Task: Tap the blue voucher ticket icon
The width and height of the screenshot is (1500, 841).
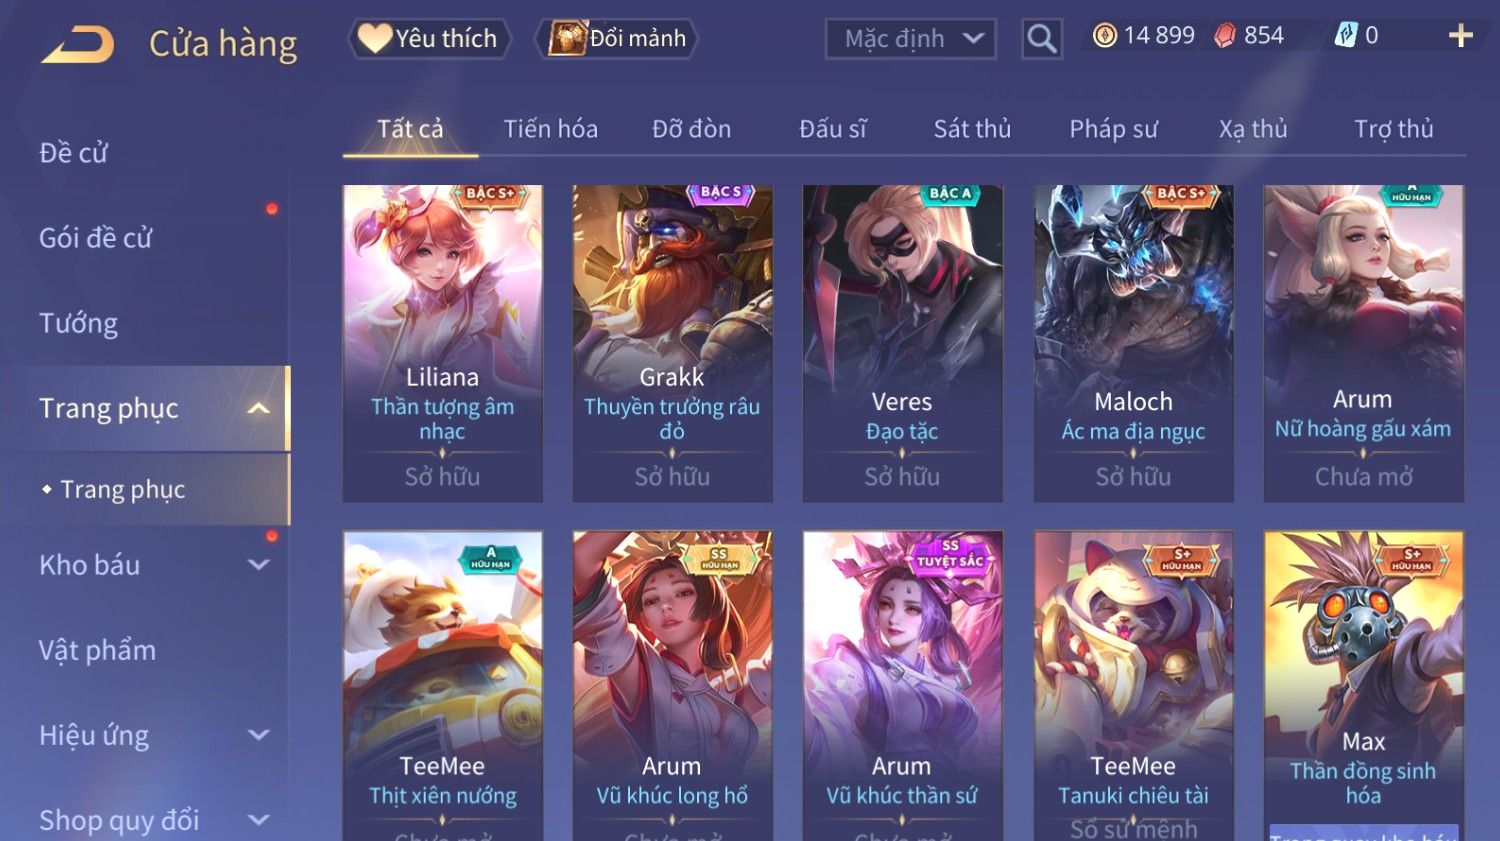Action: 1345,36
